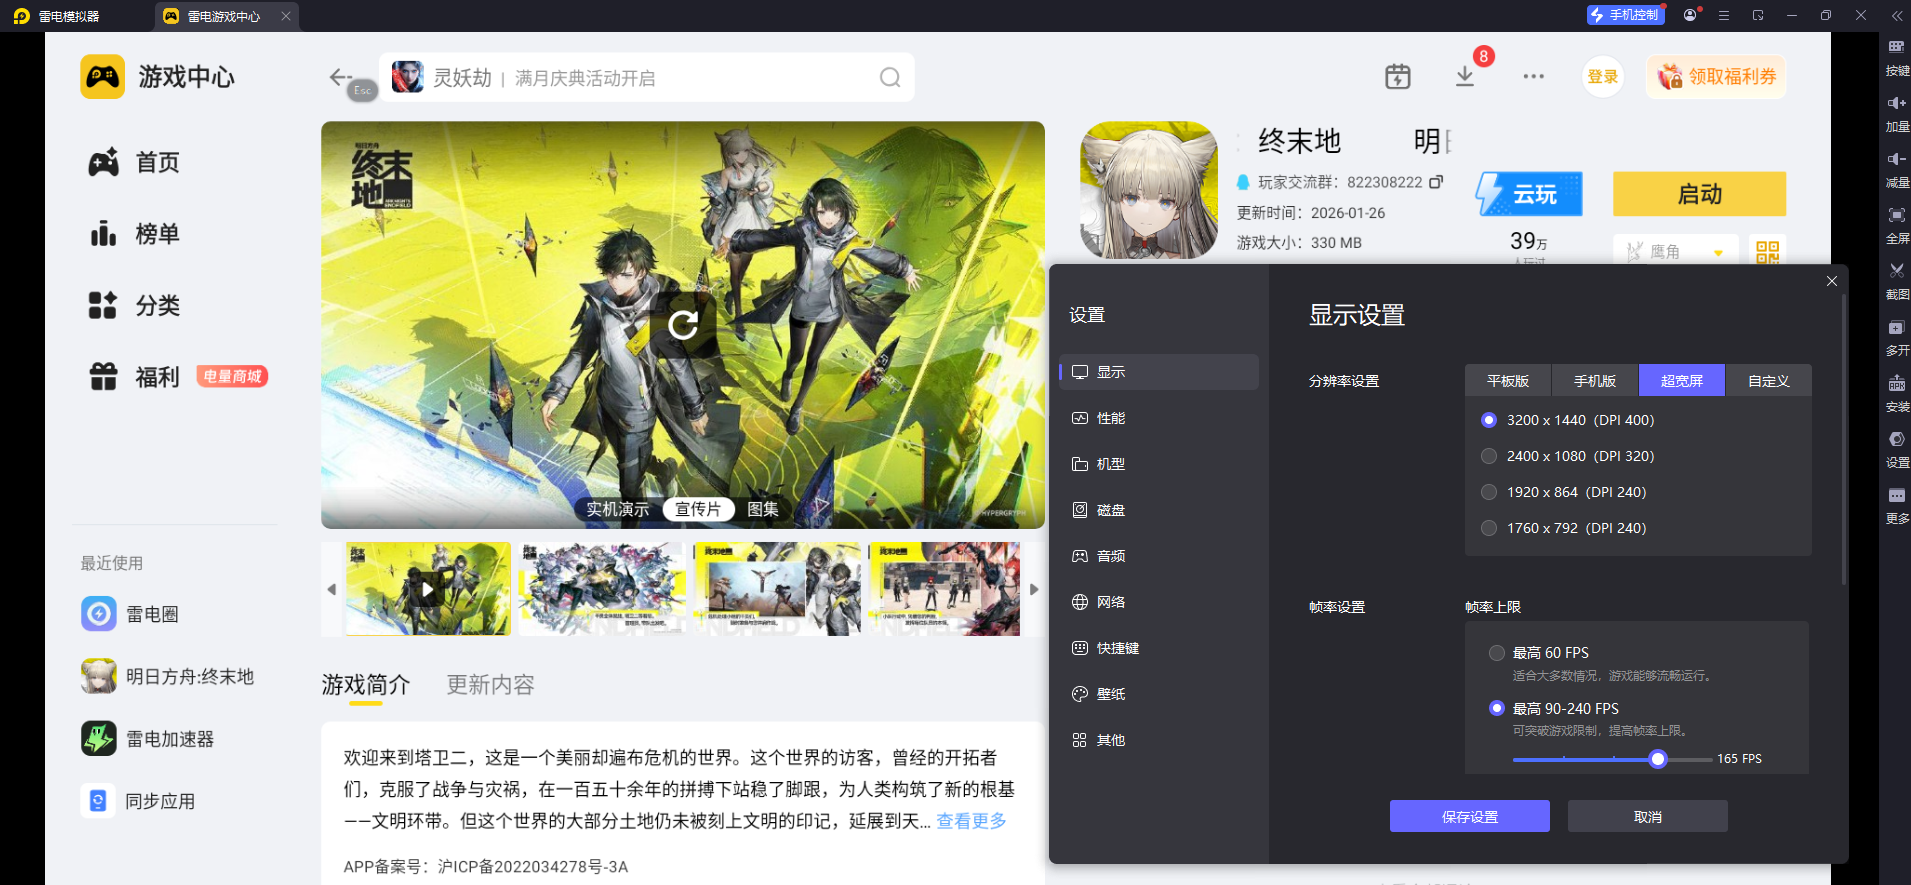Open the 其他 settings section

(x=1159, y=740)
